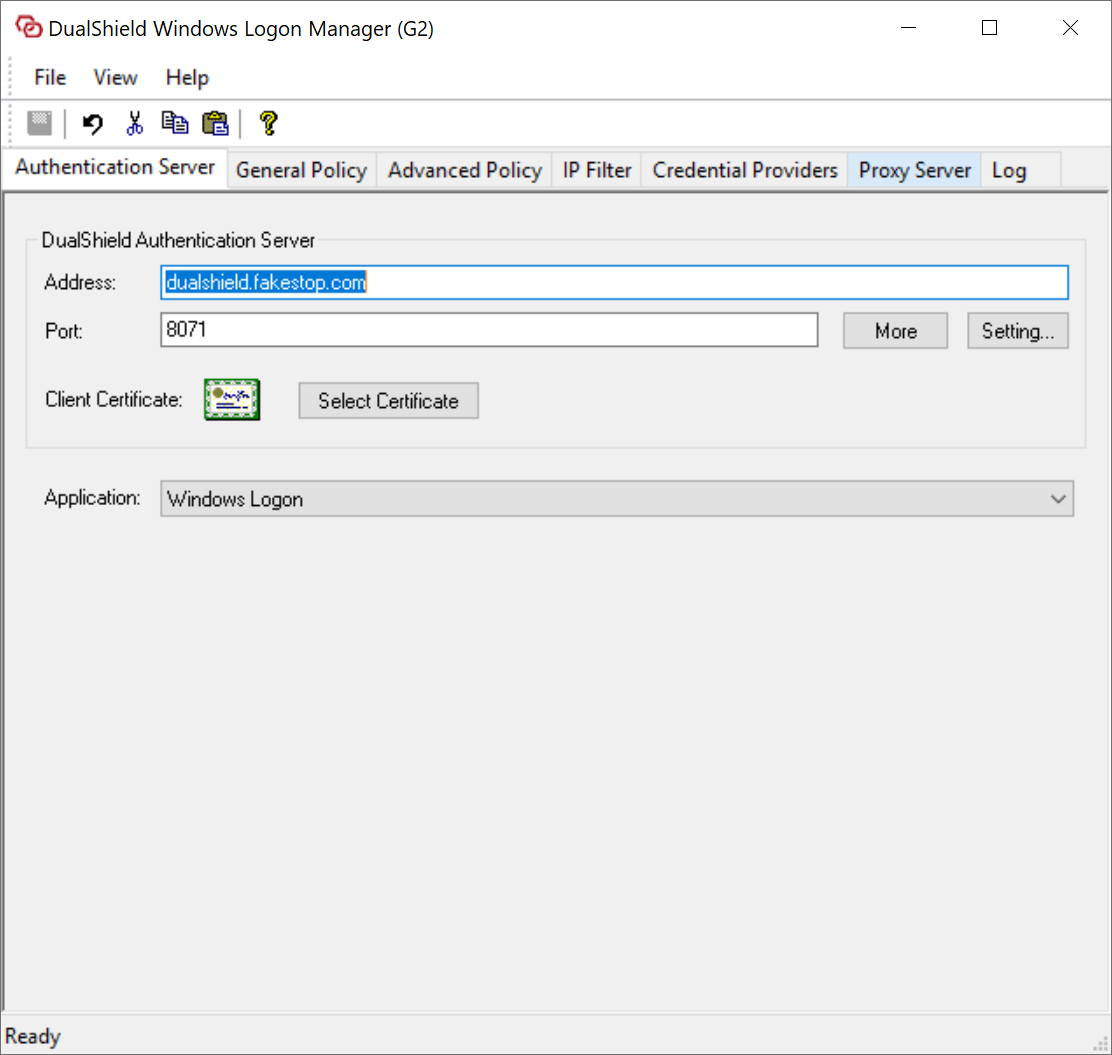The height and width of the screenshot is (1055, 1112).
Task: Click the yellow Help question mark icon
Action: [267, 123]
